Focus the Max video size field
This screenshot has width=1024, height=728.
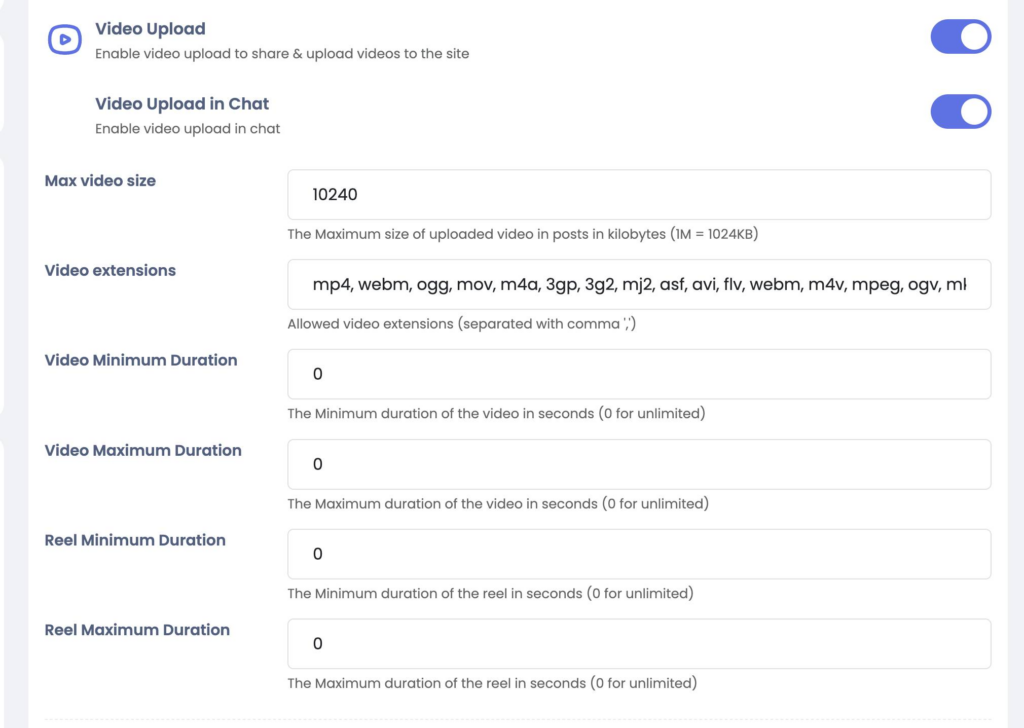pos(639,195)
